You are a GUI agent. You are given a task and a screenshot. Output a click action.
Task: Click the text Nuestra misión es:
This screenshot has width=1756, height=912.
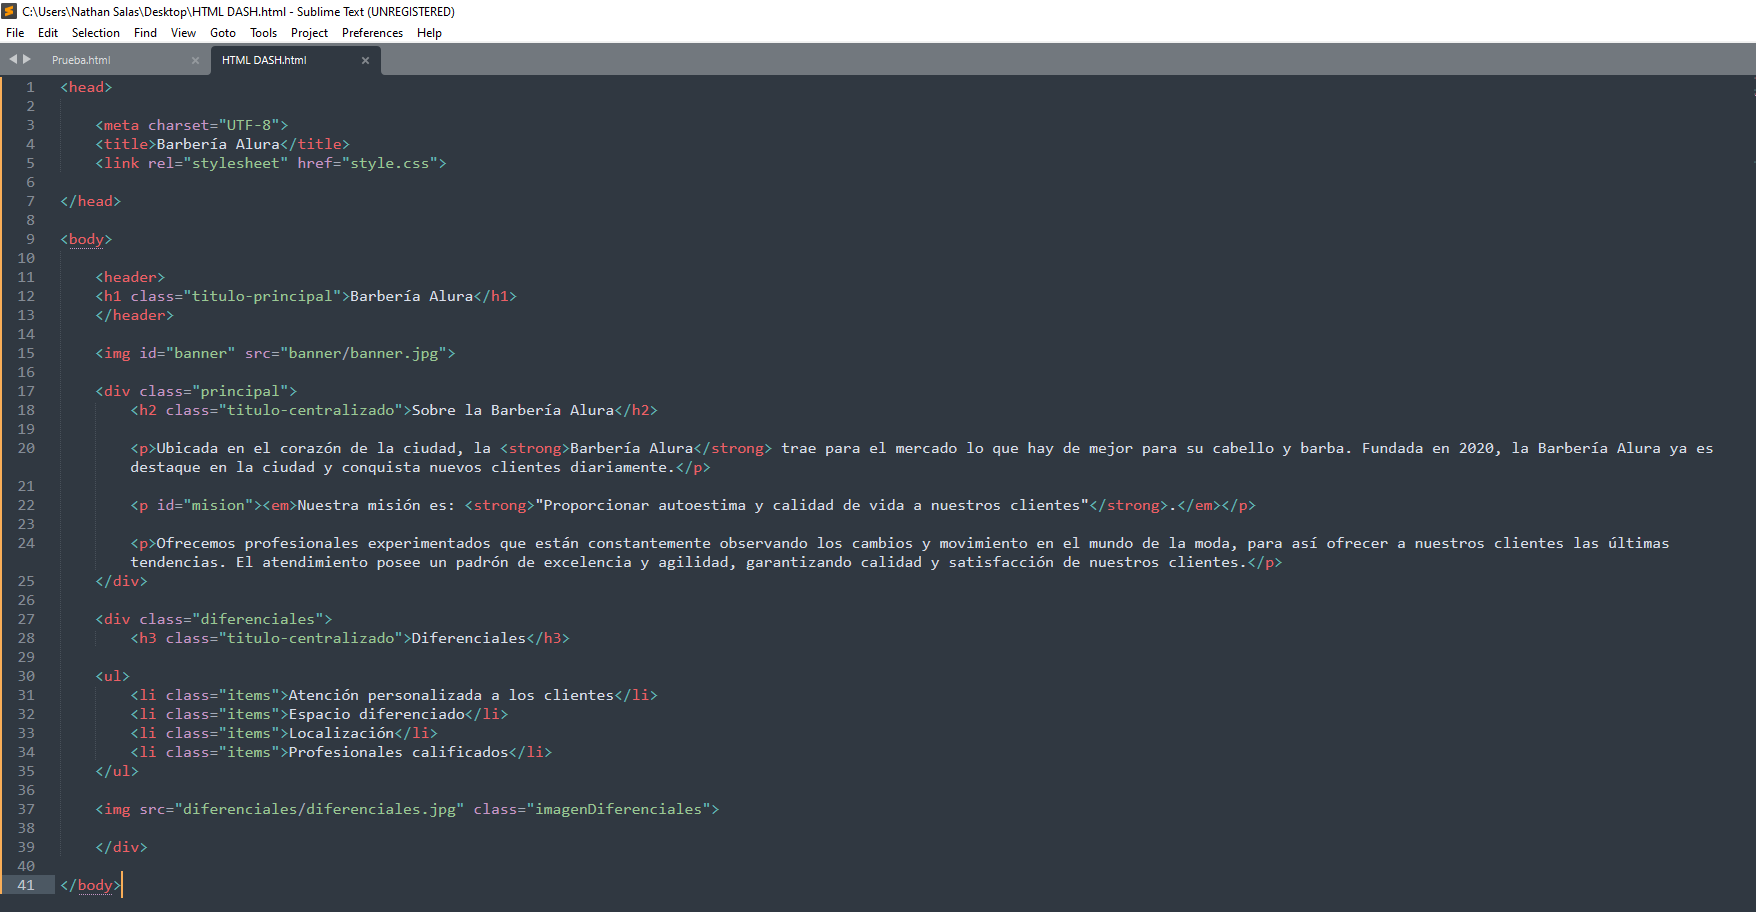(376, 505)
